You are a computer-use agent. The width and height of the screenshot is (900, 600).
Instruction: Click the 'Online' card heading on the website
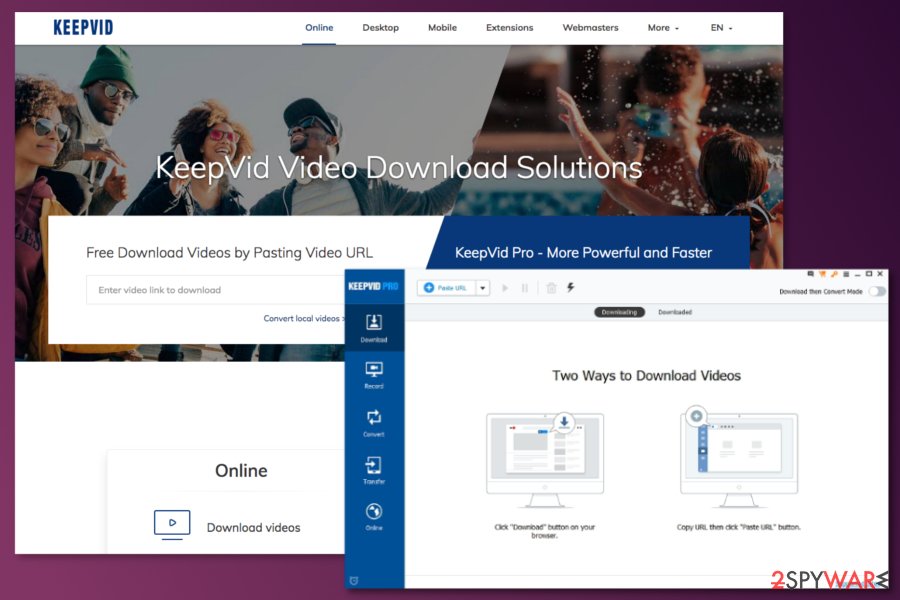[242, 471]
